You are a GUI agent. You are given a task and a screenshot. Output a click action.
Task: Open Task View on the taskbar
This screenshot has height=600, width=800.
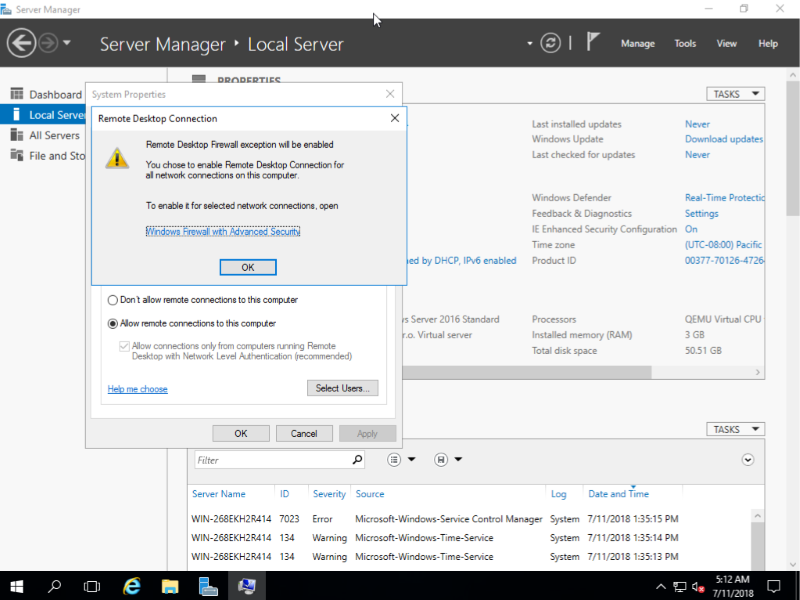(92, 586)
